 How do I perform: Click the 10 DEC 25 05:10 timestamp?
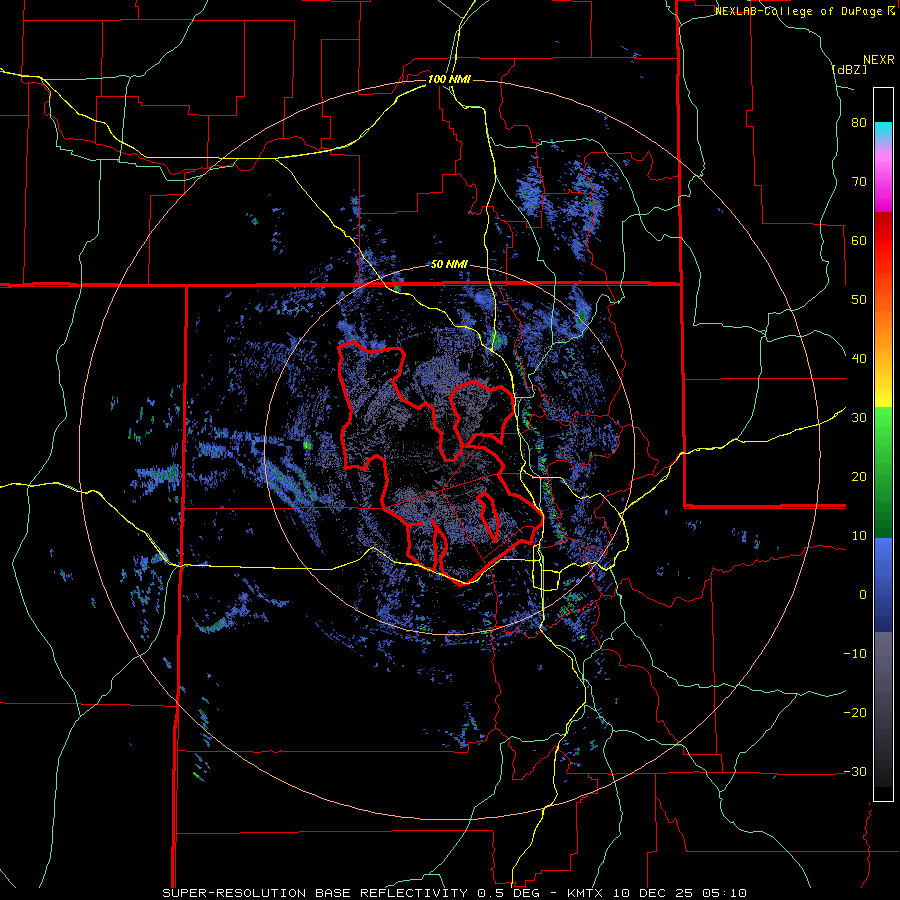tap(681, 893)
